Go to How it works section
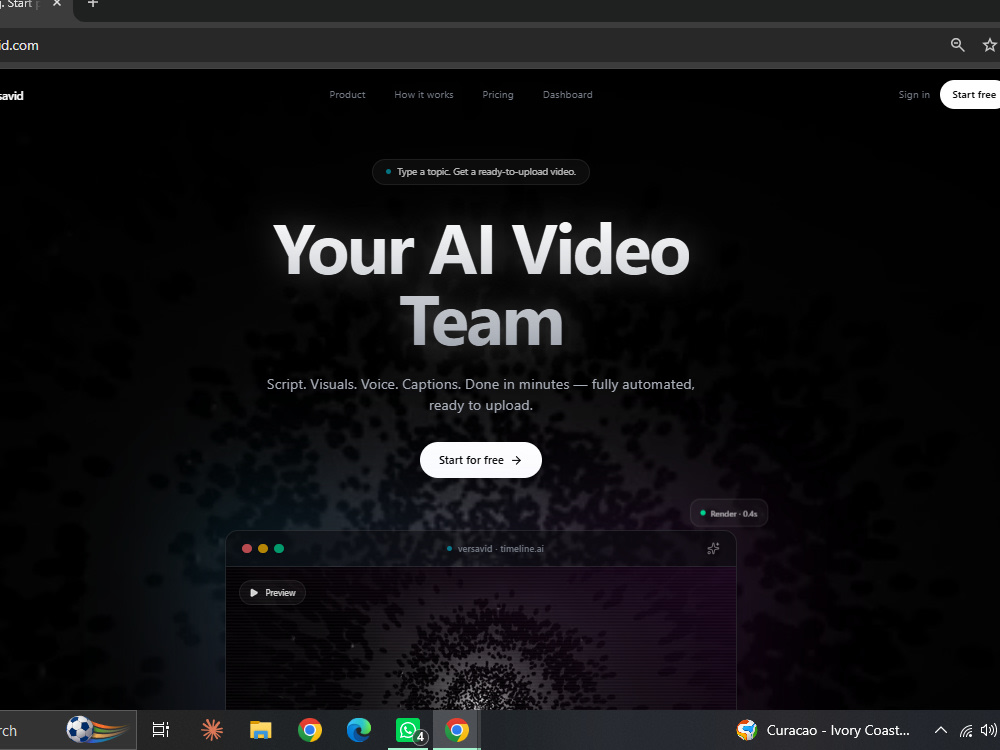Screen dimensions: 1000x750 [423, 94]
